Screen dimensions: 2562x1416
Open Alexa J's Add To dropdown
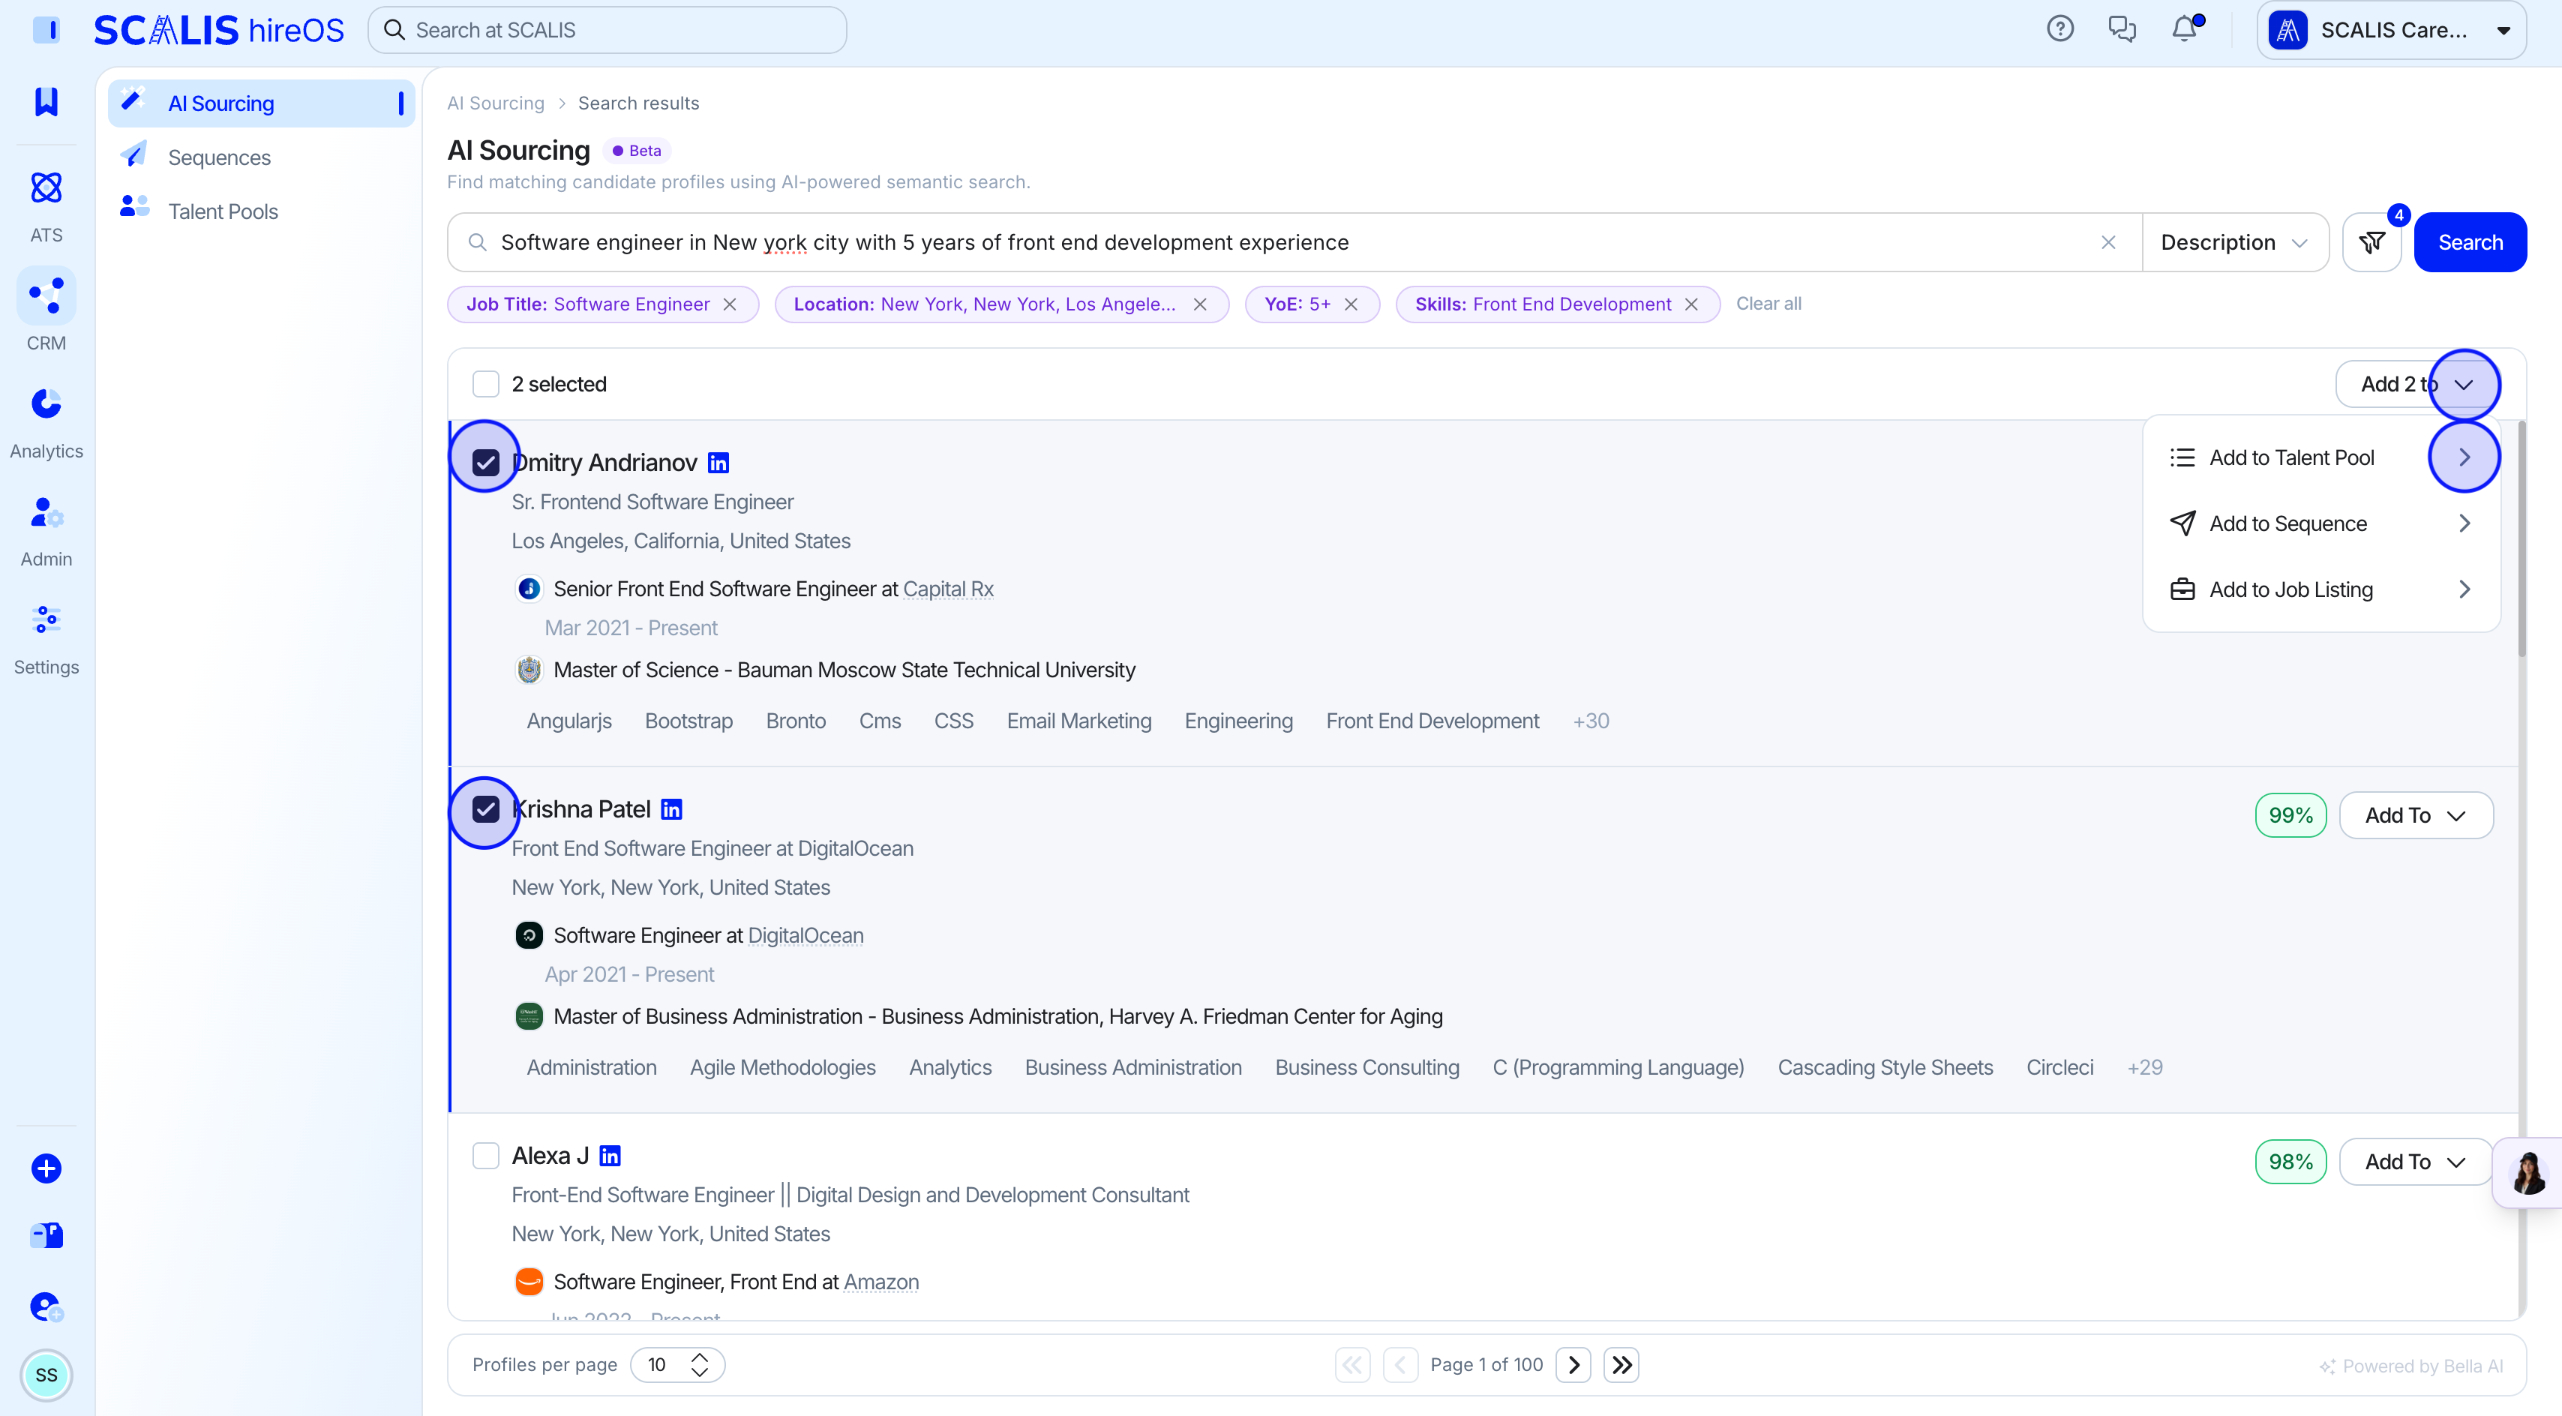pyautogui.click(x=2415, y=1161)
